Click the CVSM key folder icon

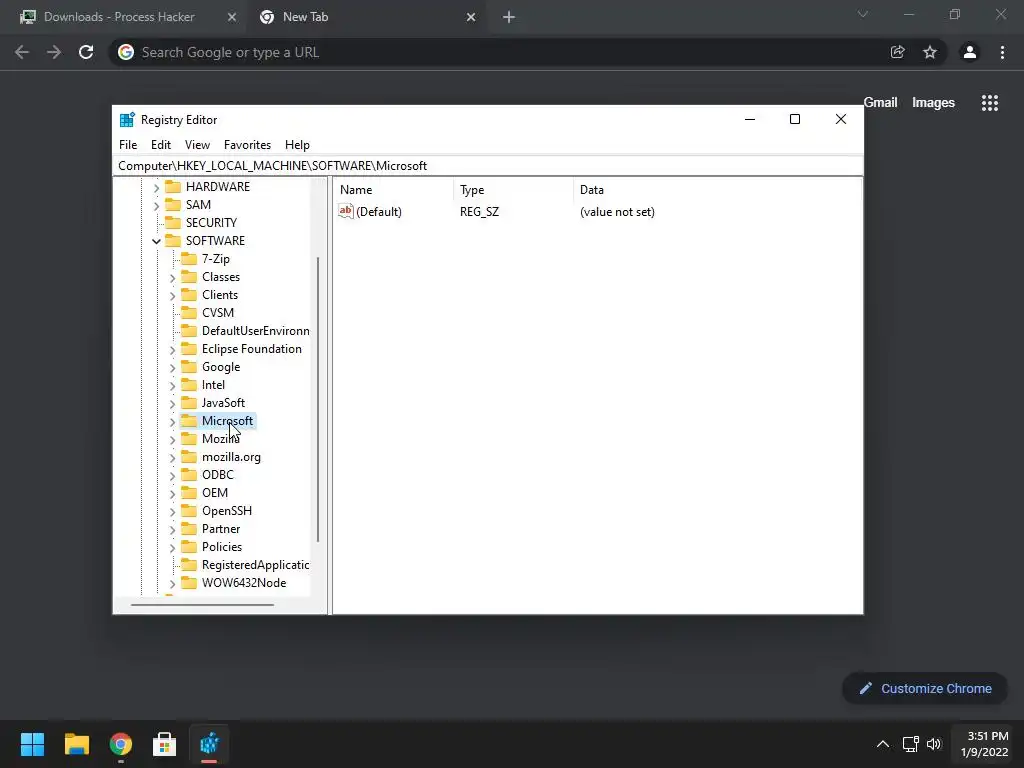tap(189, 313)
